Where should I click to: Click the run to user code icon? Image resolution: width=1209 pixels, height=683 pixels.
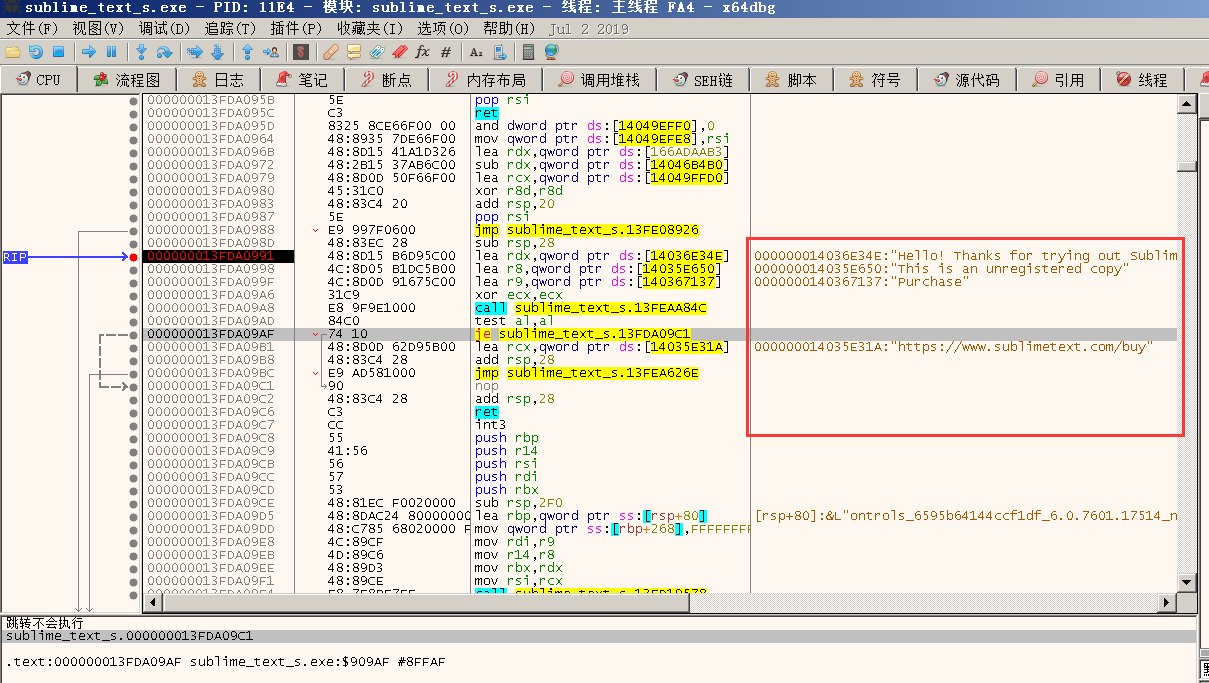tap(271, 51)
